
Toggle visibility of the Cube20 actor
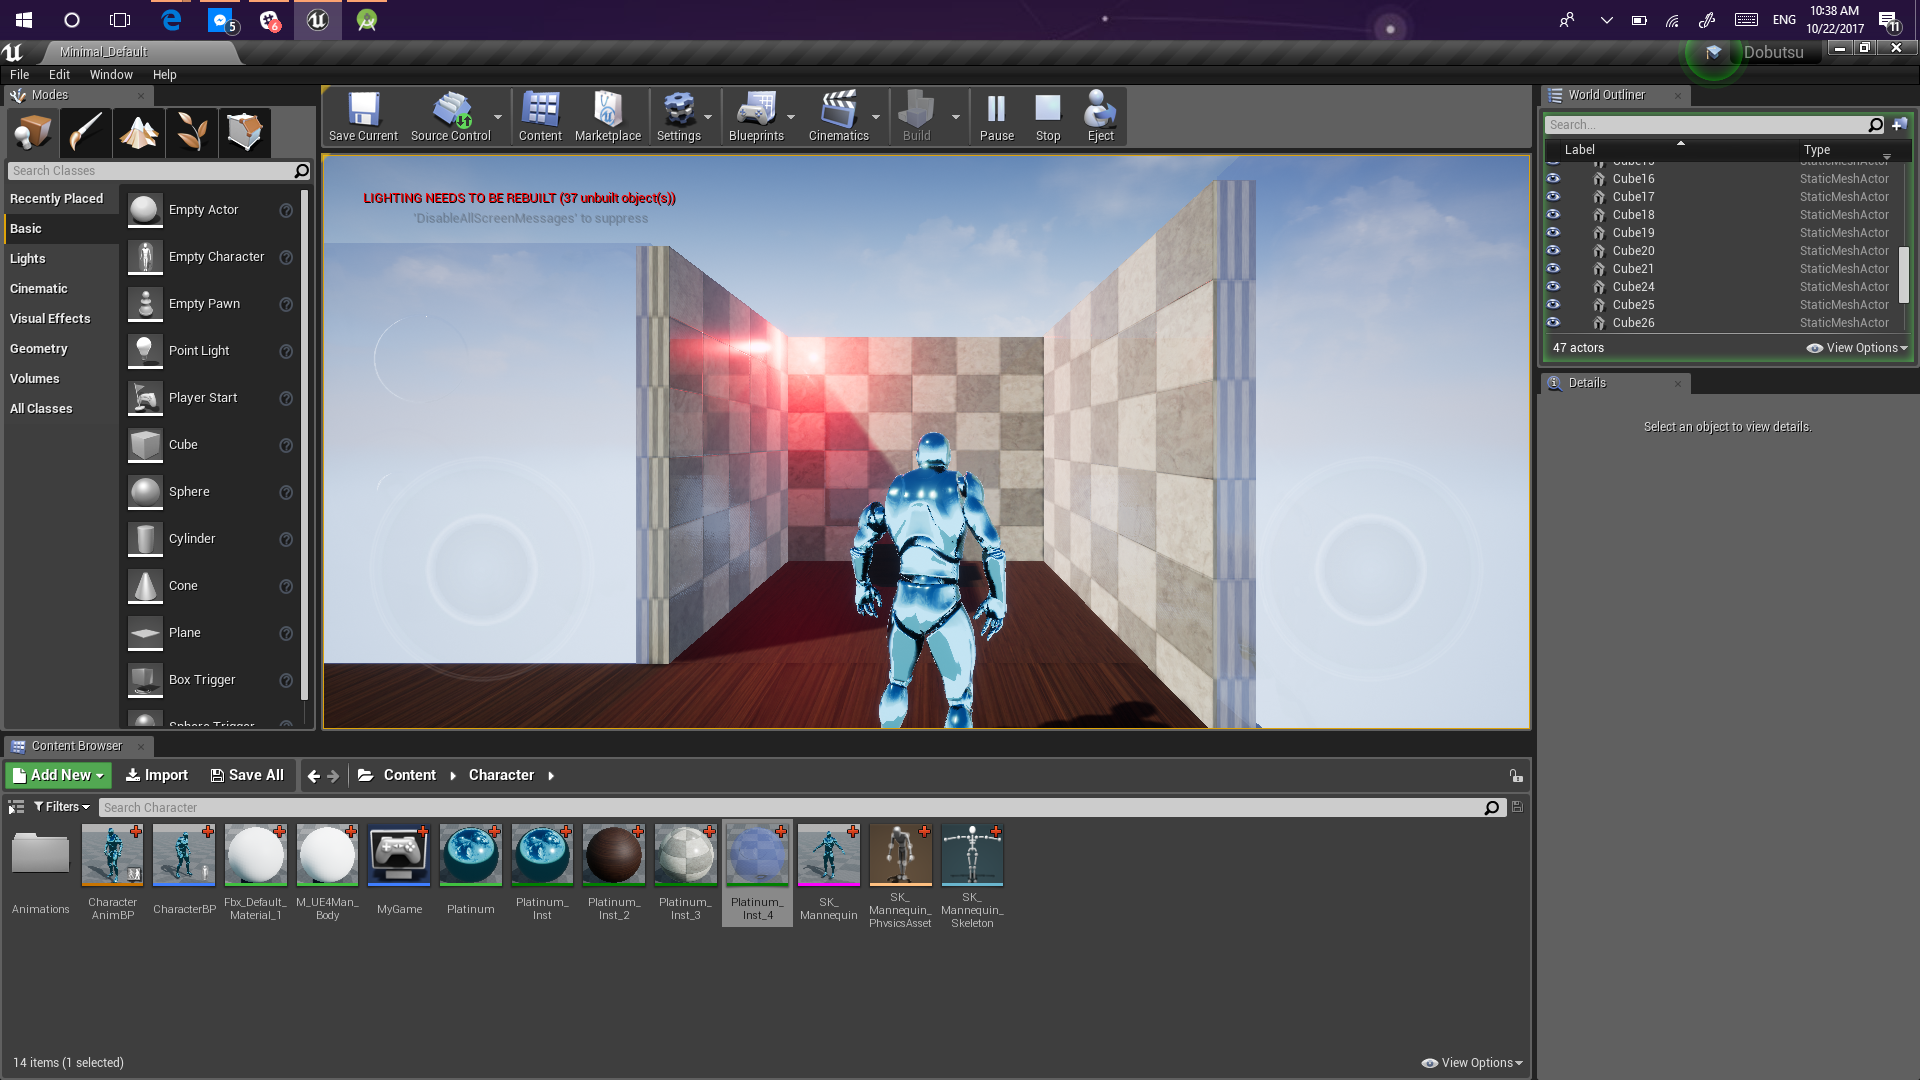(1553, 250)
